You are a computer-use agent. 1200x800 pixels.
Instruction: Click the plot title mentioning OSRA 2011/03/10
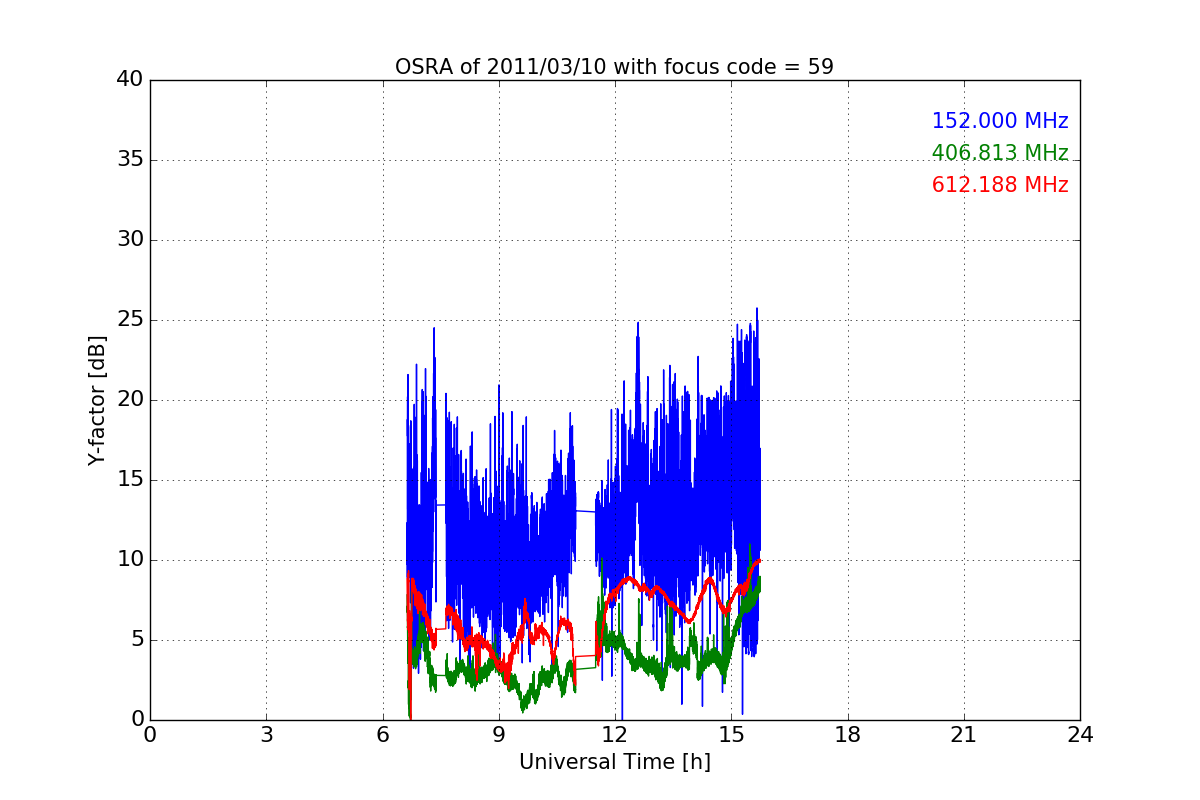[x=614, y=67]
